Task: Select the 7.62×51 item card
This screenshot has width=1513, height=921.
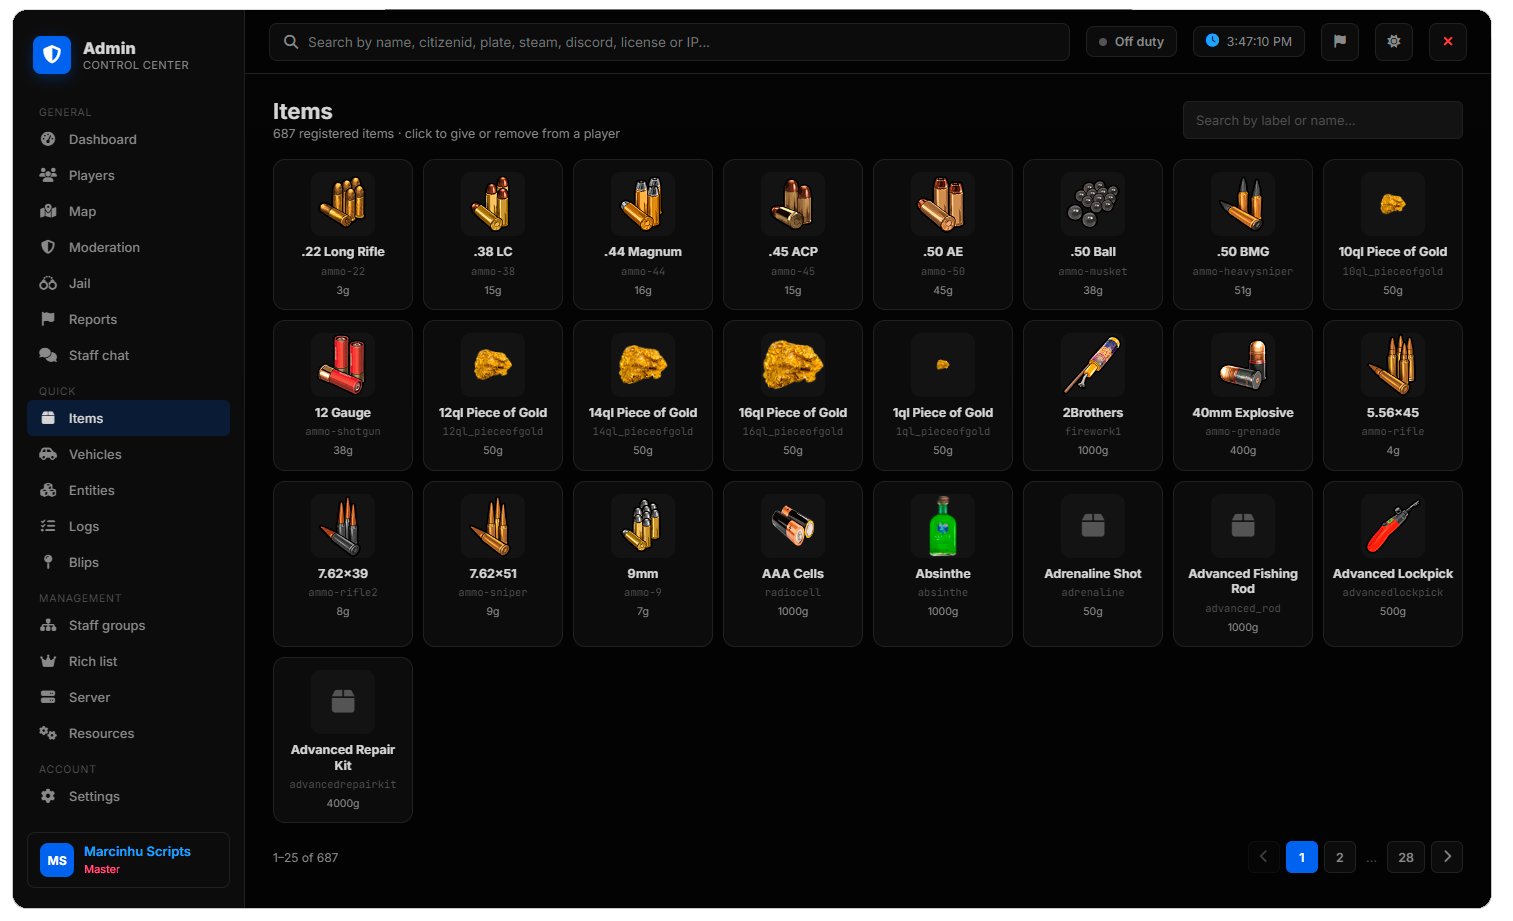Action: (493, 564)
